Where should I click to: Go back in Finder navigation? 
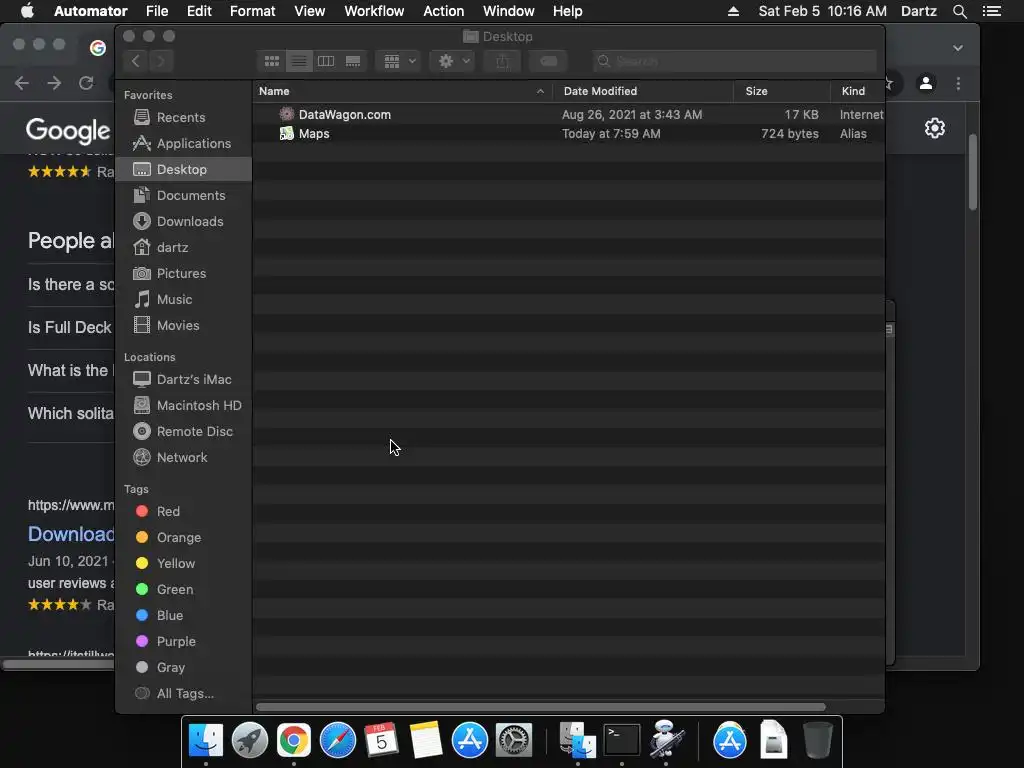coord(135,61)
